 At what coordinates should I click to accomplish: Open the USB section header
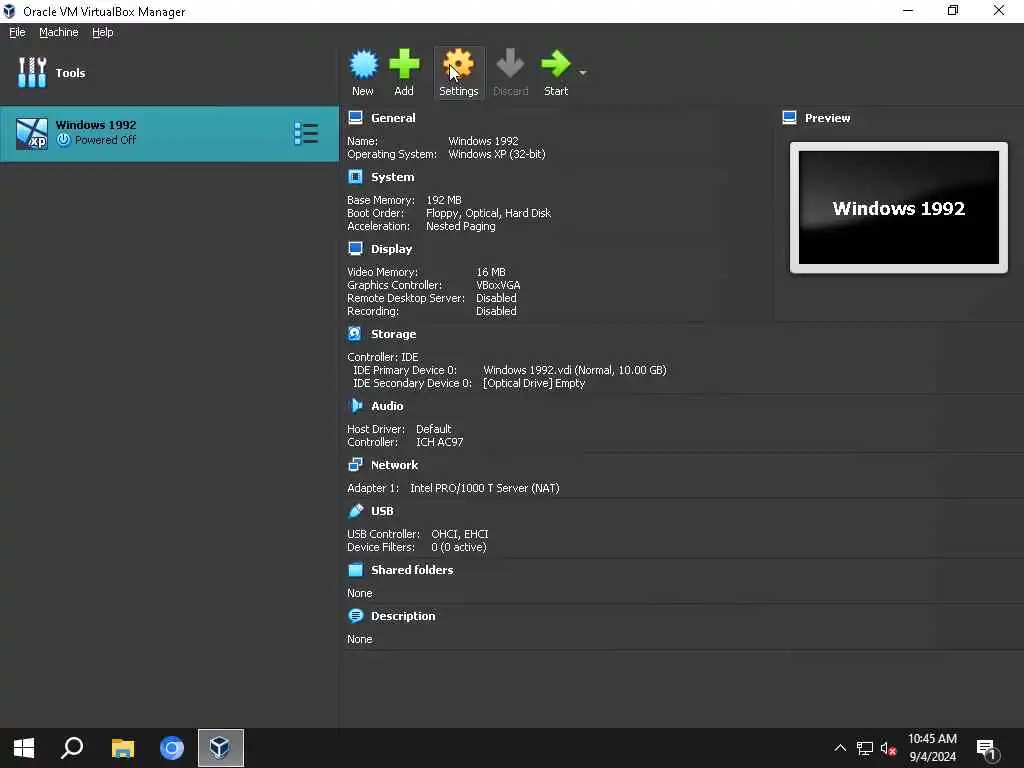382,511
